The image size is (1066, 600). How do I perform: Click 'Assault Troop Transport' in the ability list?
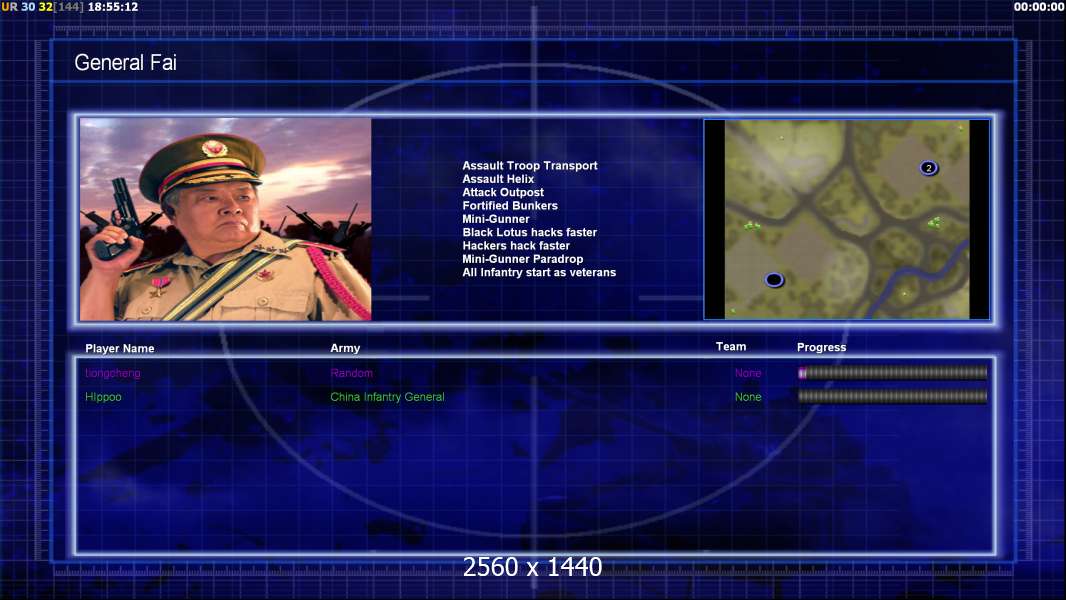530,165
